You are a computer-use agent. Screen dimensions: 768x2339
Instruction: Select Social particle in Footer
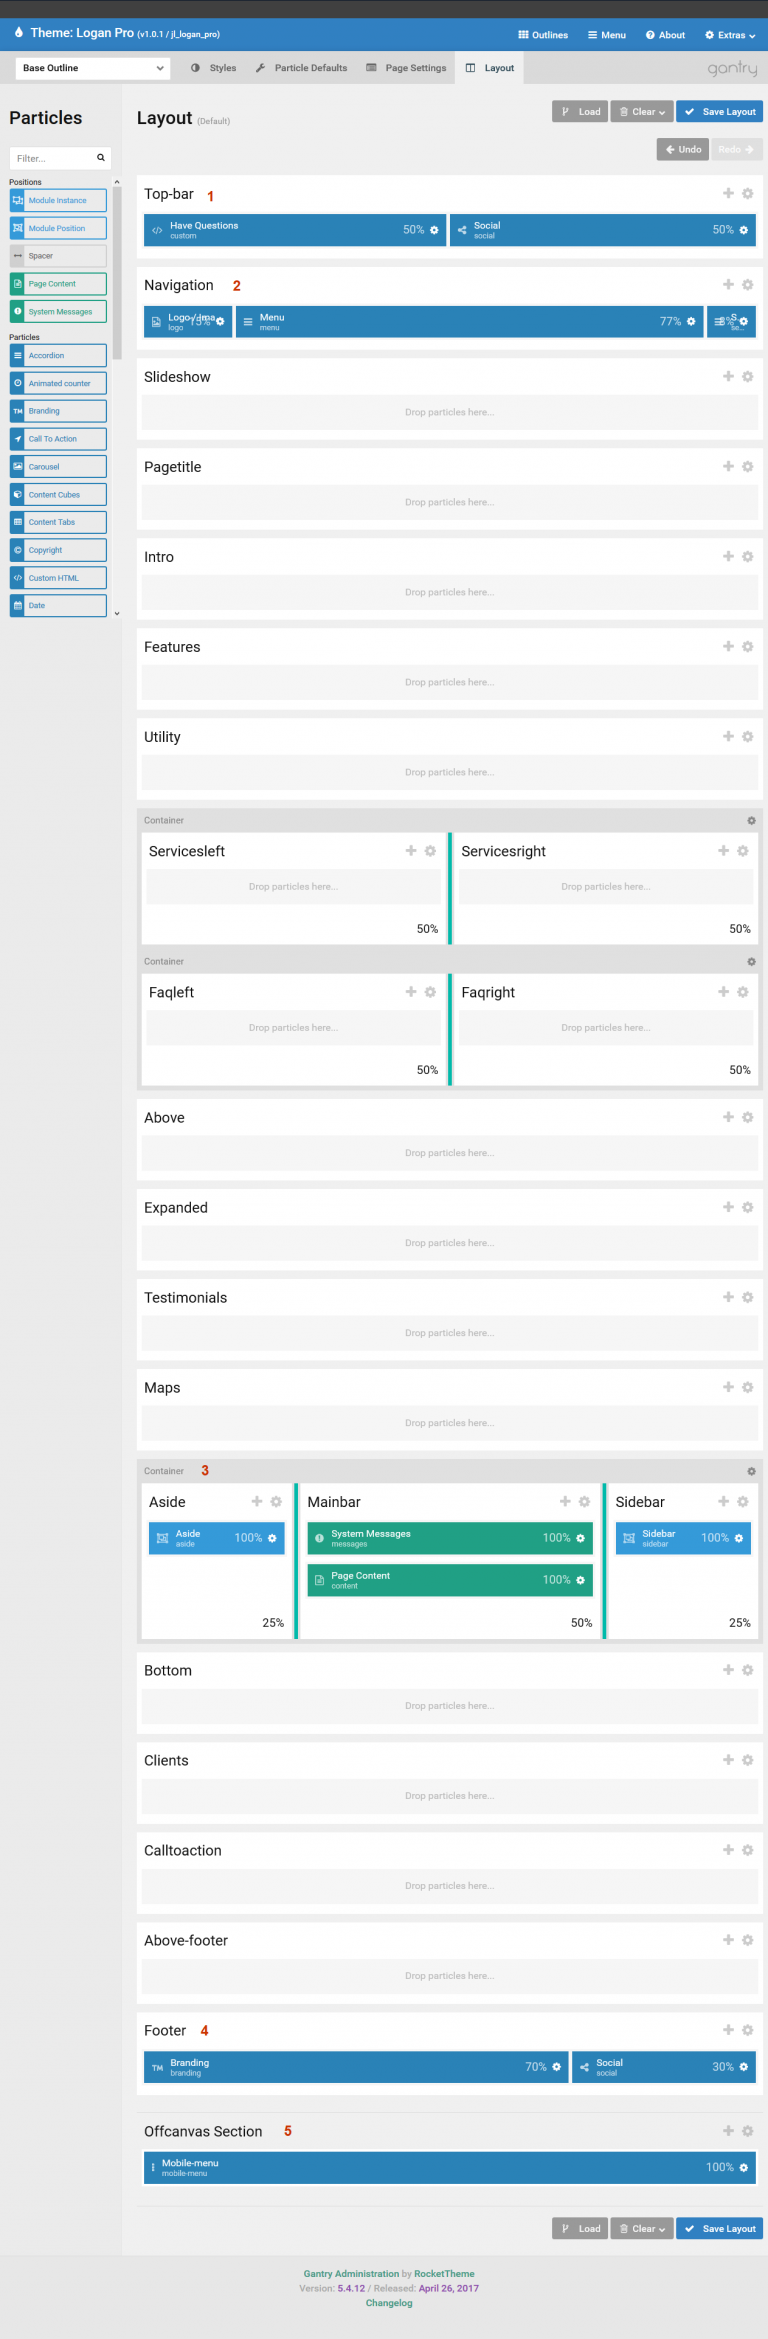(x=664, y=2067)
